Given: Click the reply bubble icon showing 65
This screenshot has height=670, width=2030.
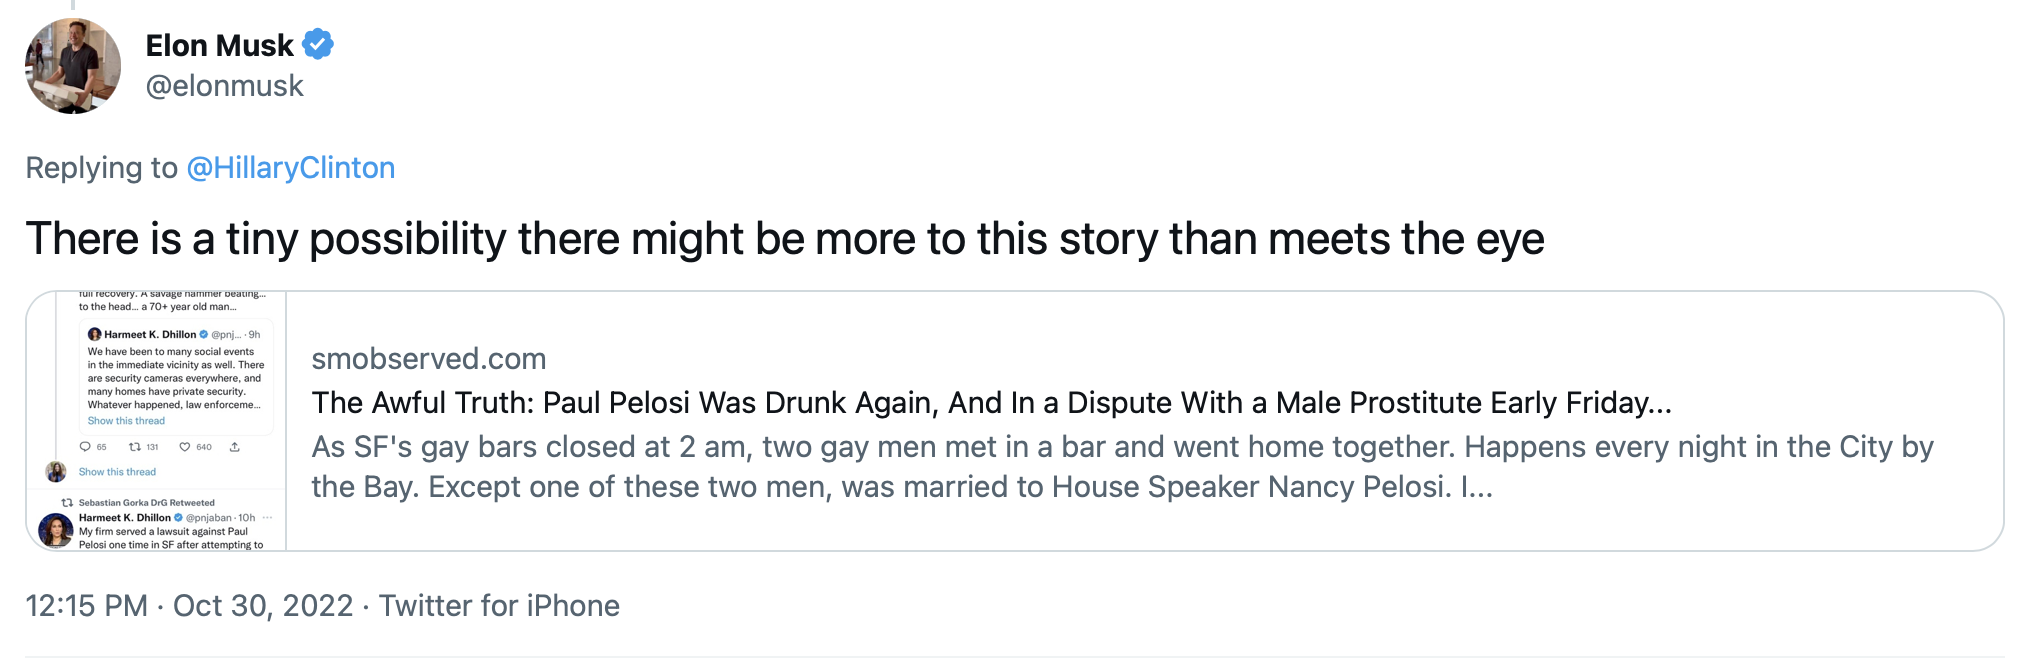Looking at the screenshot, I should [85, 447].
